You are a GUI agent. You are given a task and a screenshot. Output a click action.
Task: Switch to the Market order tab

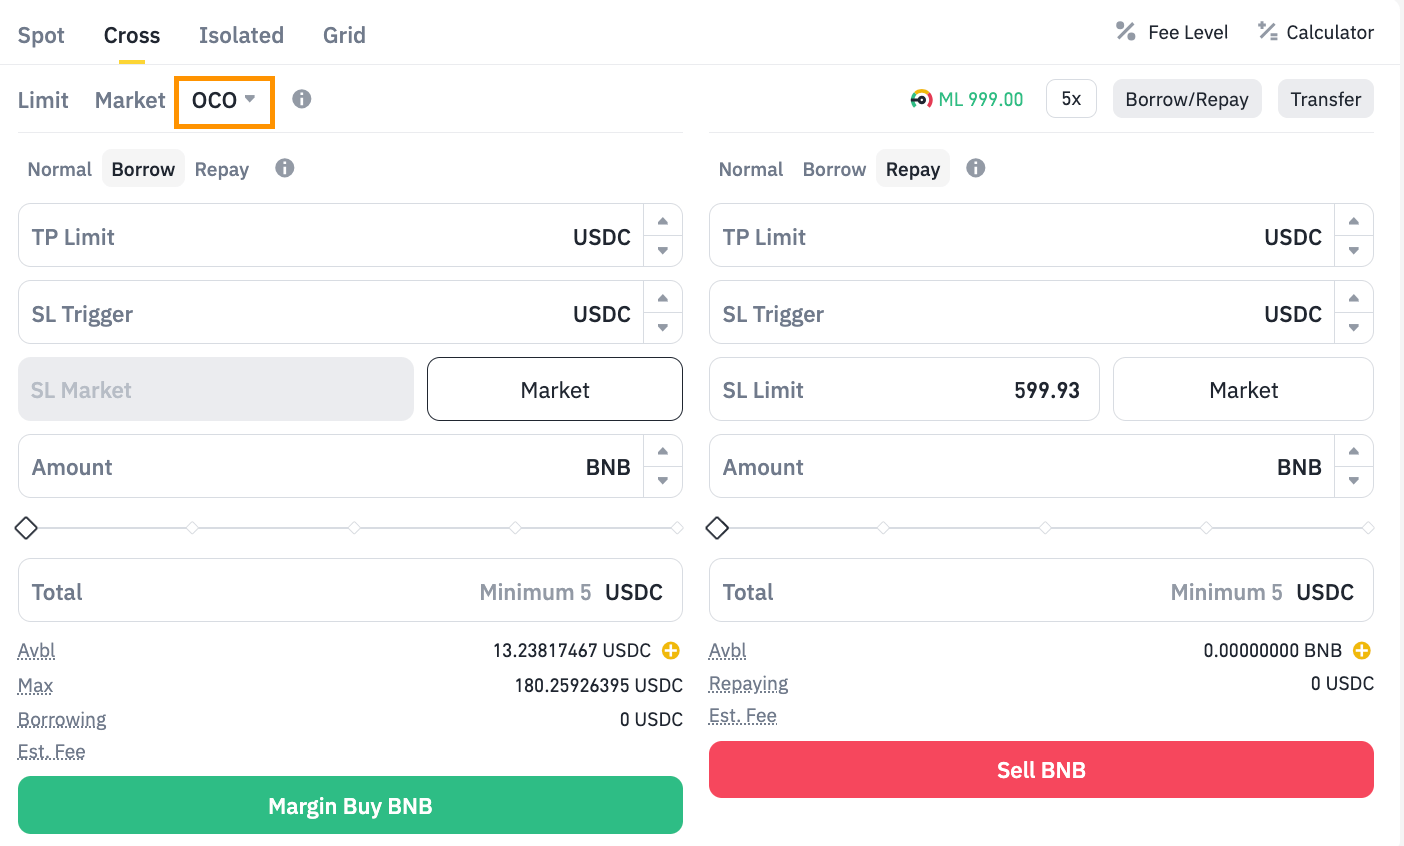point(130,100)
